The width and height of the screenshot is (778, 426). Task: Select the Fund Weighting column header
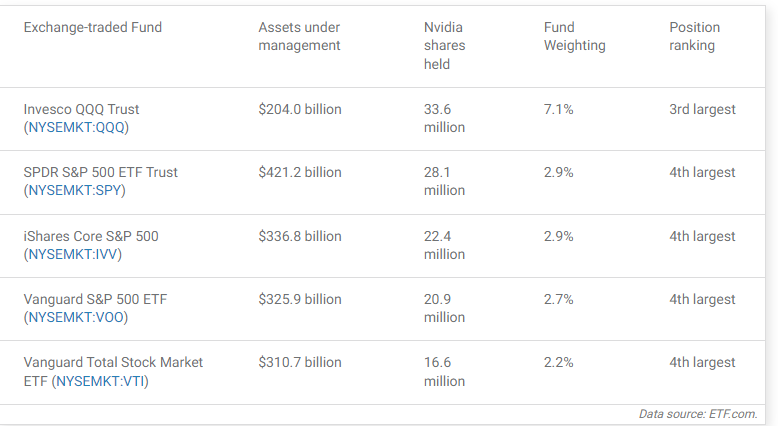(575, 36)
